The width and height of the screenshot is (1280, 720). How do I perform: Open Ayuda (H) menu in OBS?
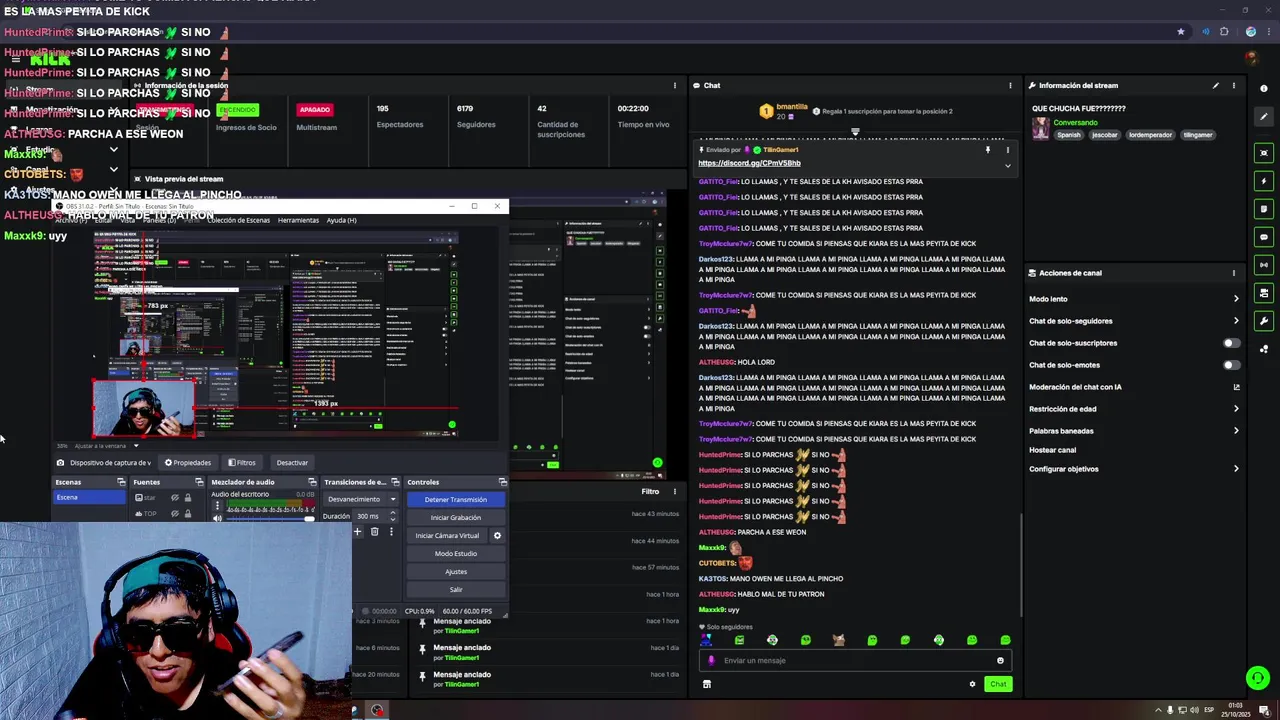341,220
